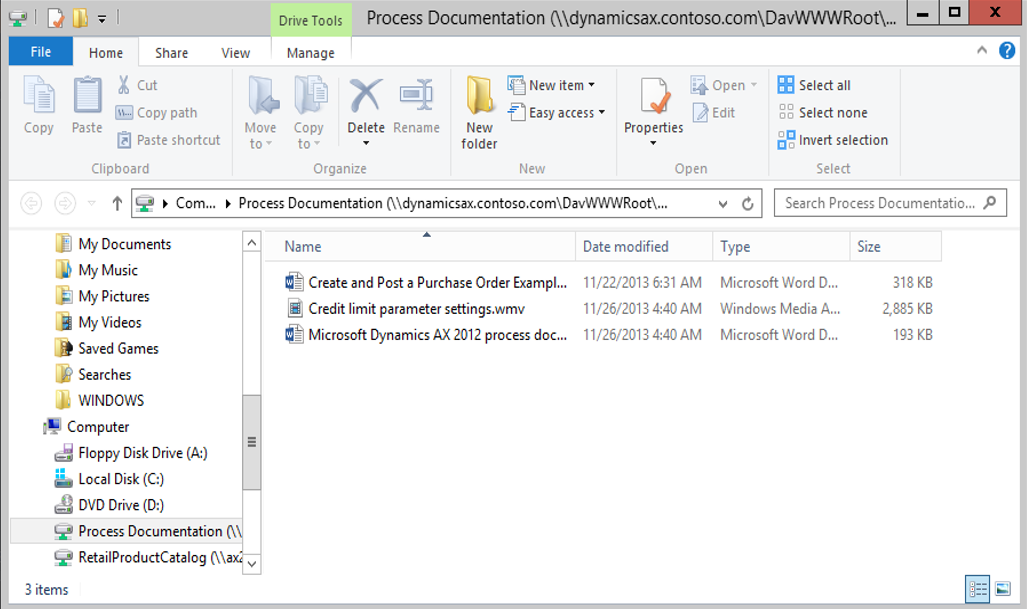Switch to the View tab

tap(236, 53)
